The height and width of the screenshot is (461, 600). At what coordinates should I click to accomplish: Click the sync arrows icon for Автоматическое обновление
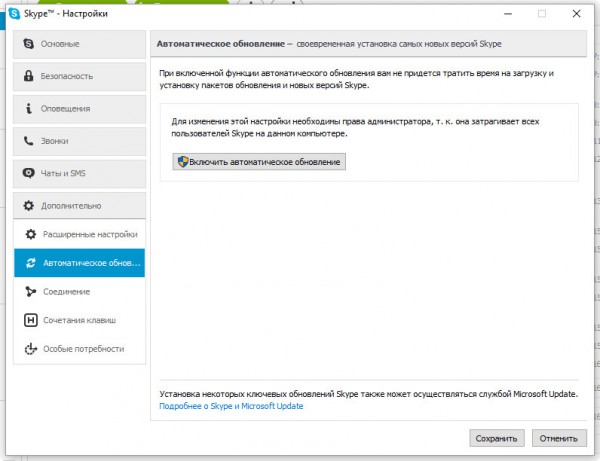(31, 263)
